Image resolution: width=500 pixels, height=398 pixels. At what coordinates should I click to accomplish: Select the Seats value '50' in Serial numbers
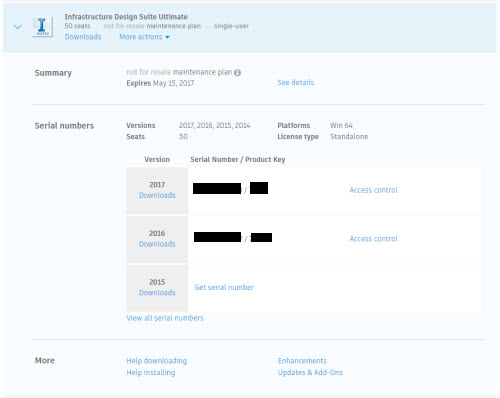183,136
